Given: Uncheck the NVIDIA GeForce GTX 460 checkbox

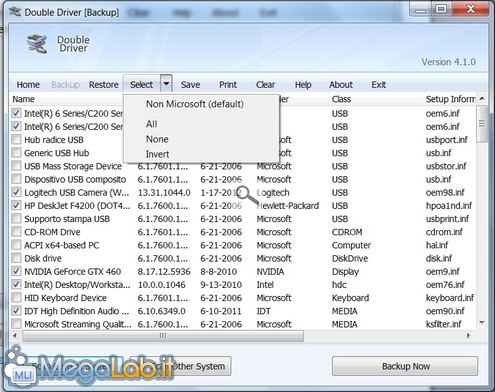Looking at the screenshot, I should click(x=16, y=271).
